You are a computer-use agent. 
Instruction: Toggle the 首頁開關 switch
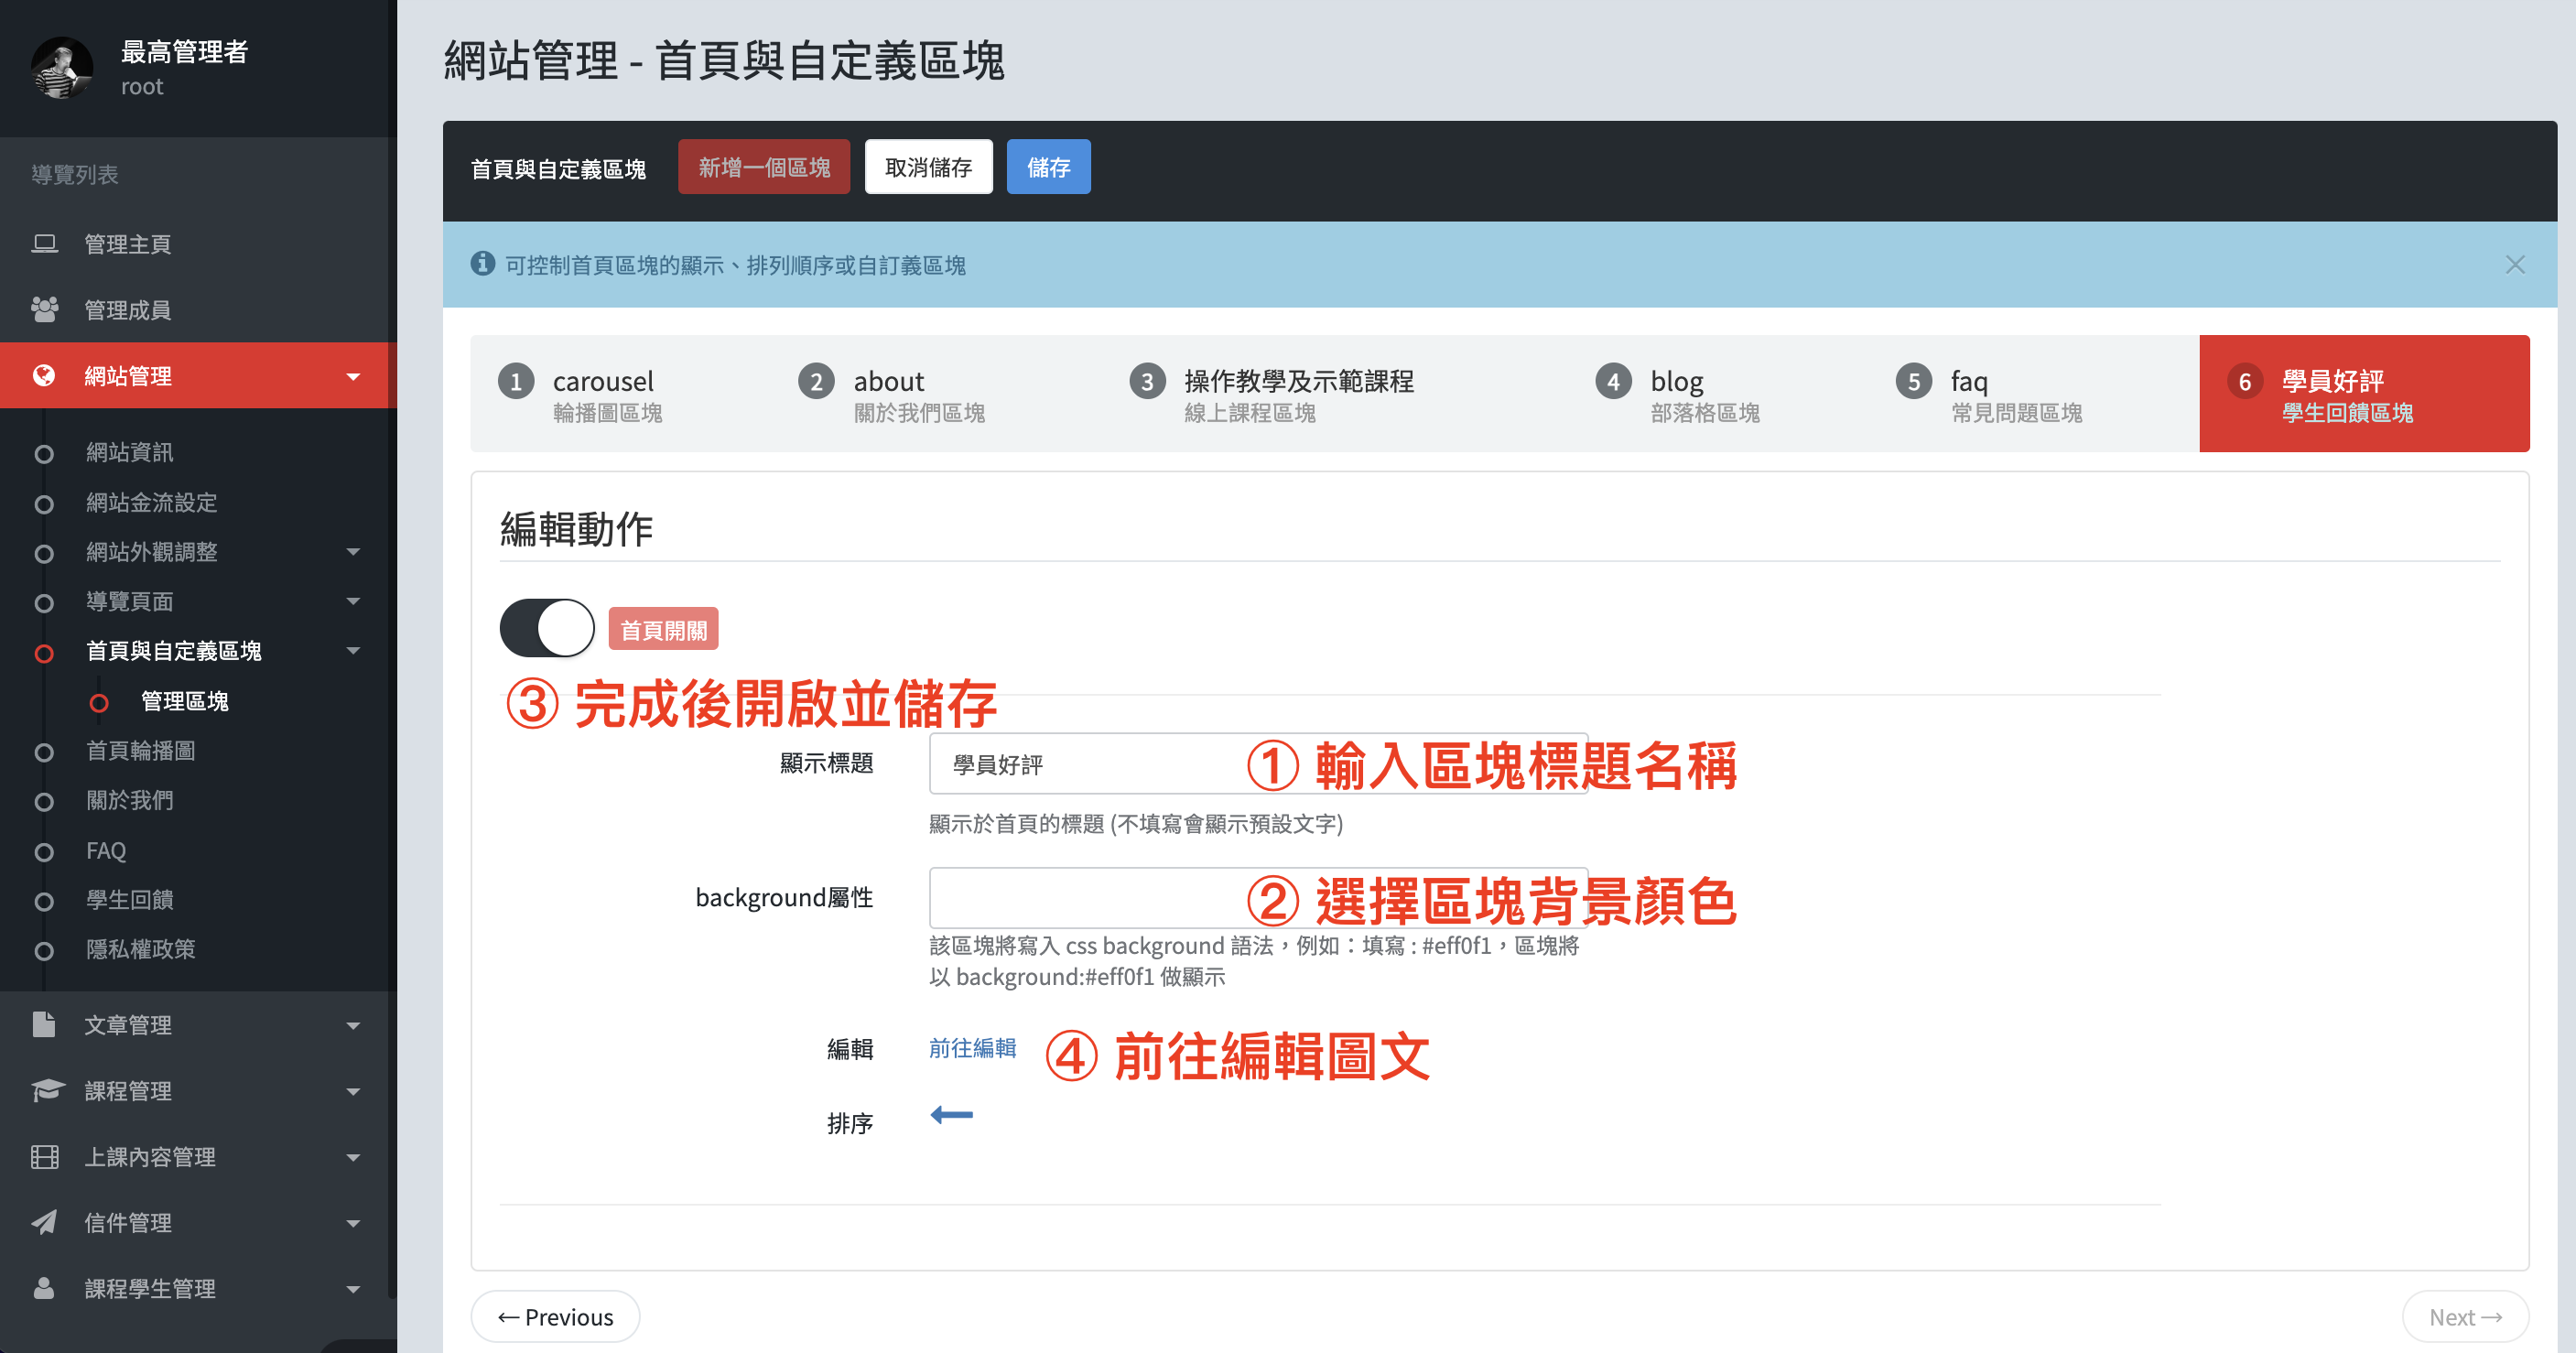[x=547, y=628]
